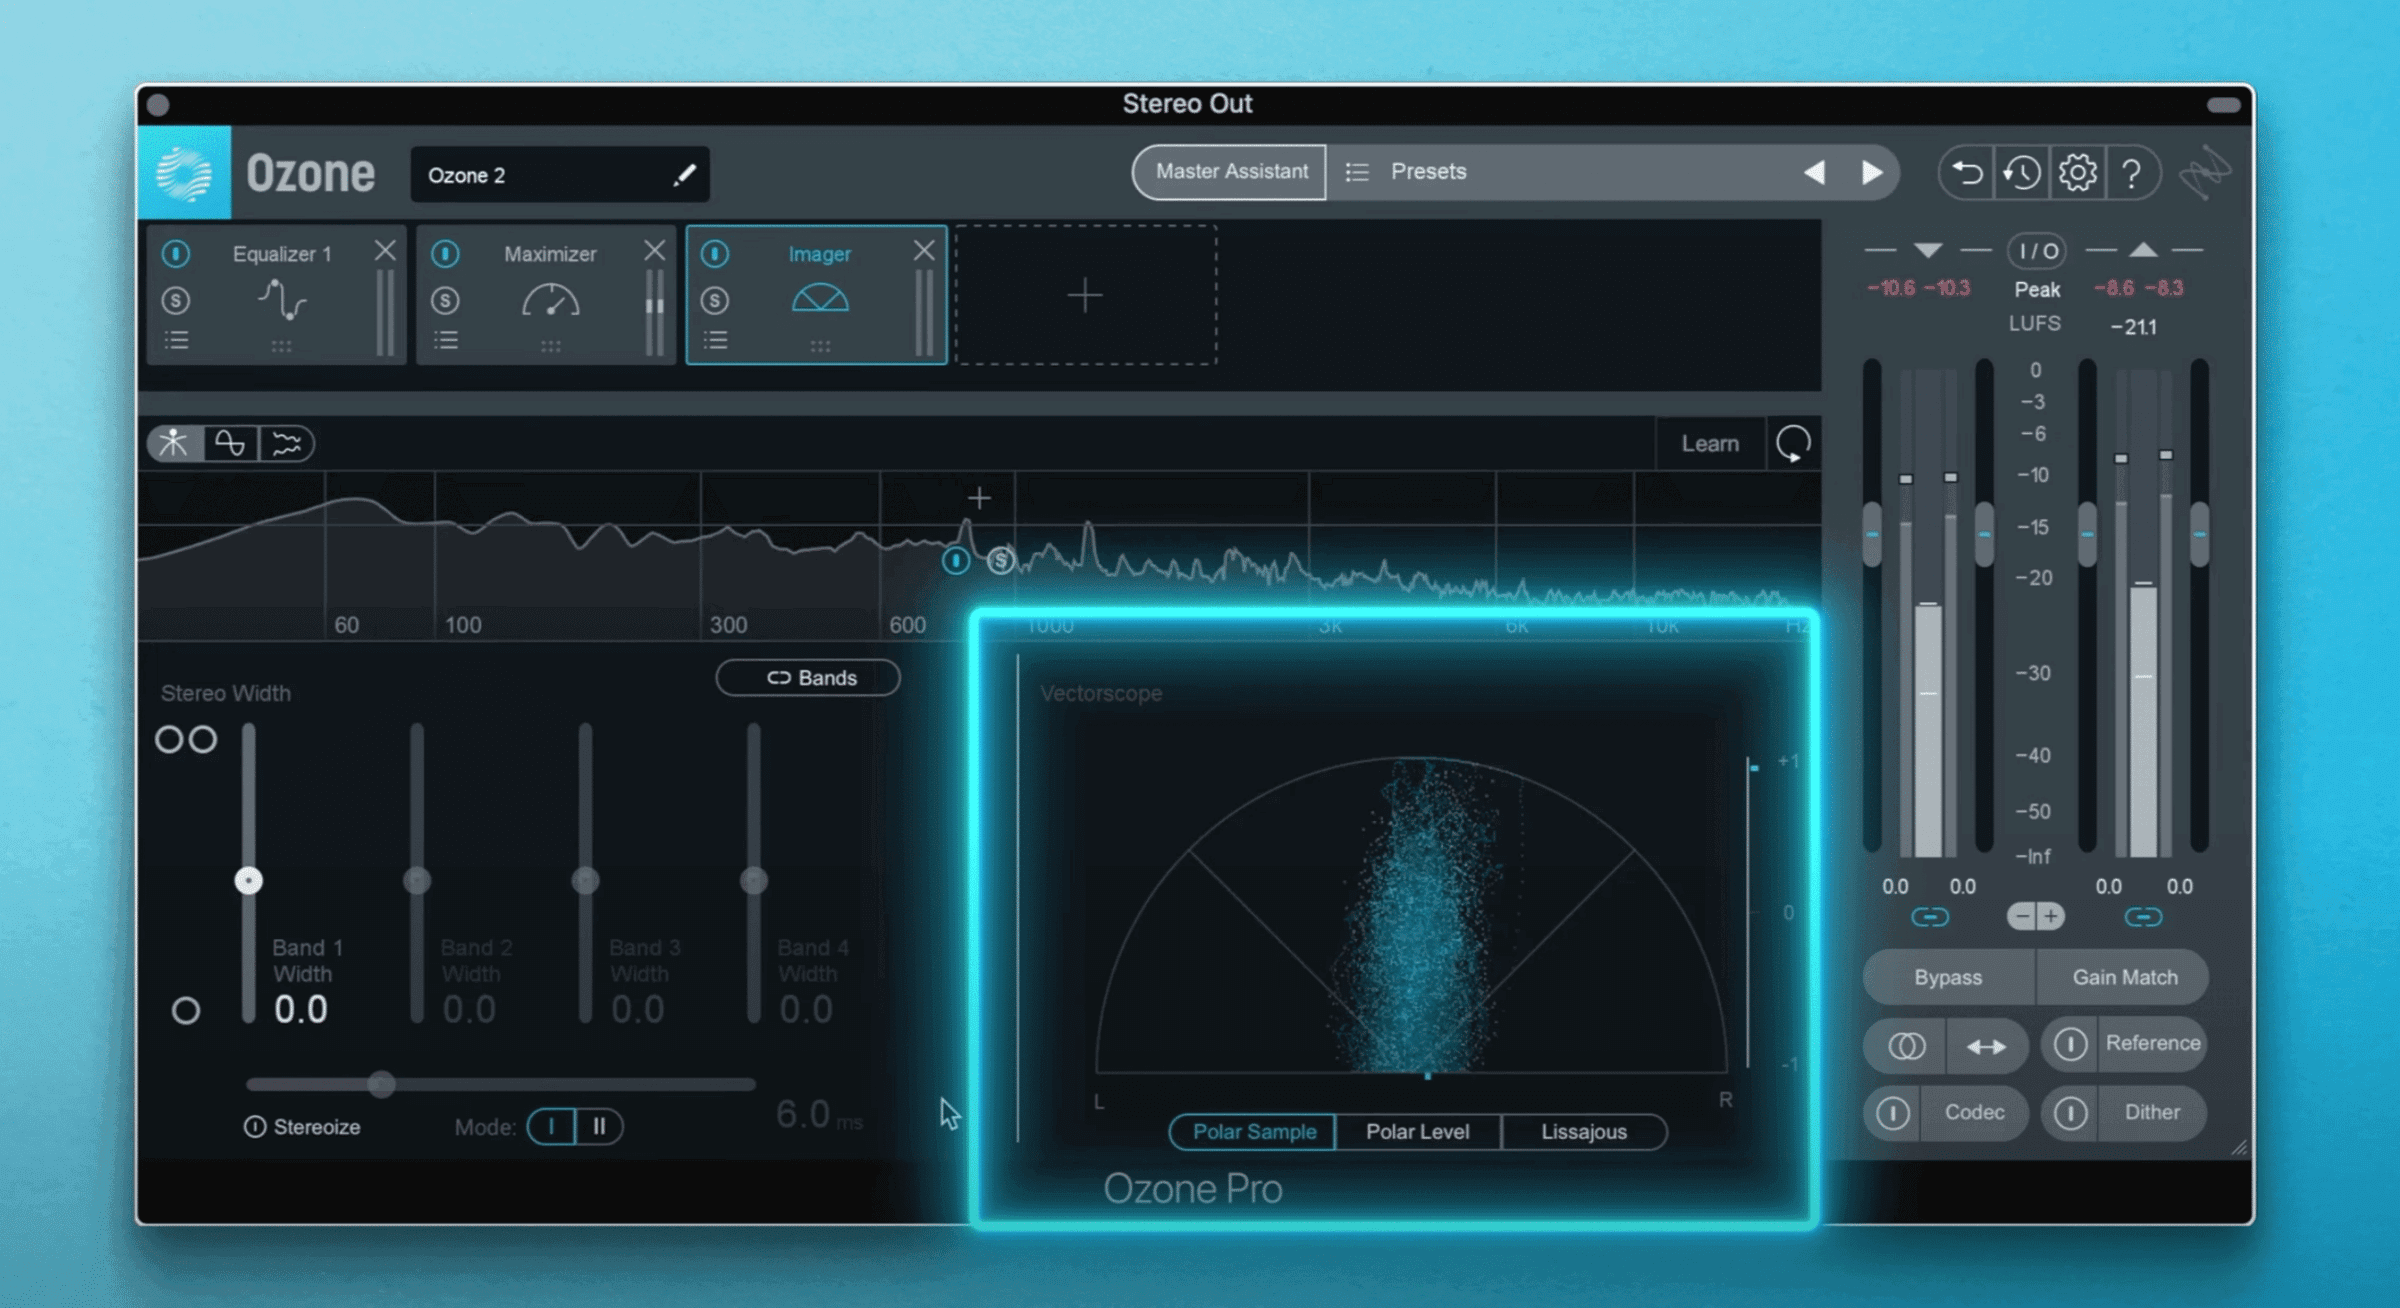Add a new module slot
Image resolution: width=2400 pixels, height=1308 pixels.
tap(1086, 295)
